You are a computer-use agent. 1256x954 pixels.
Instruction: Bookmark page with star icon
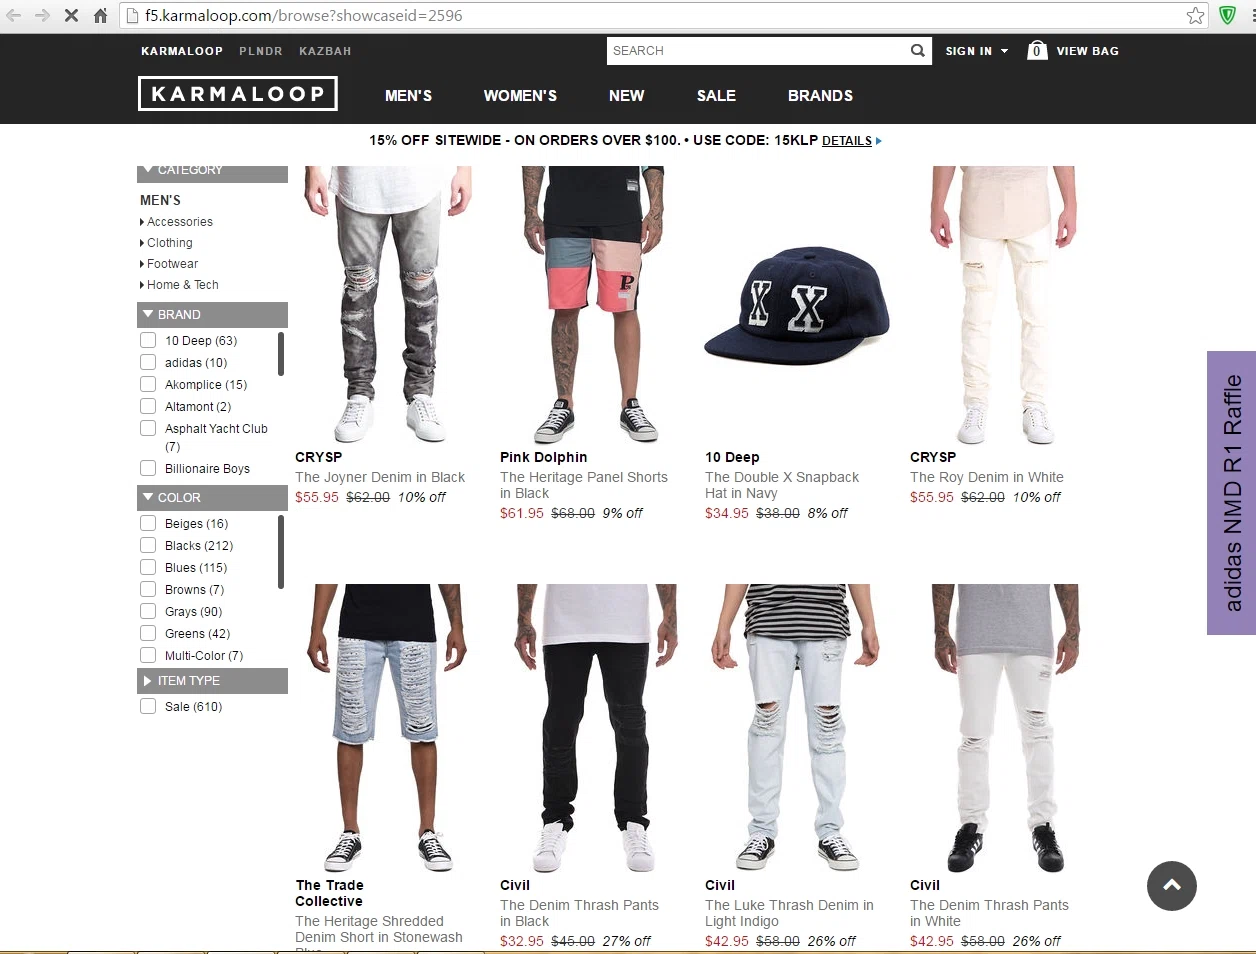[x=1195, y=16]
